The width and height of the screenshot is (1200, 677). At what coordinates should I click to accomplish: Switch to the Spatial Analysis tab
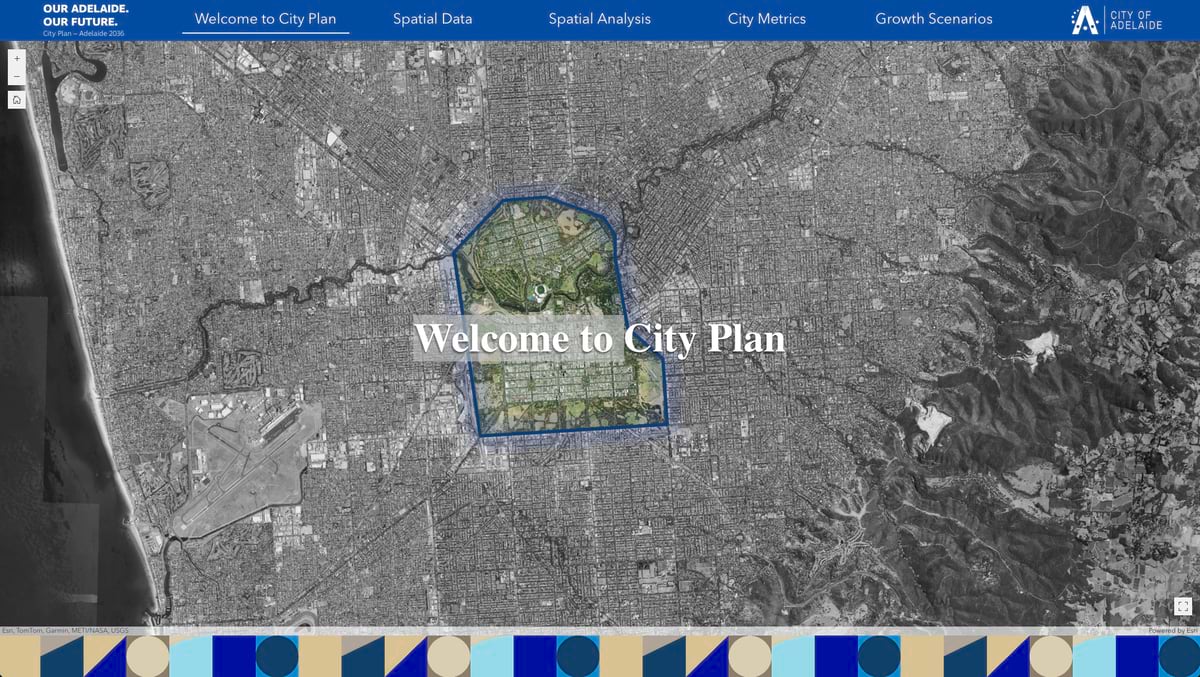pyautogui.click(x=598, y=18)
